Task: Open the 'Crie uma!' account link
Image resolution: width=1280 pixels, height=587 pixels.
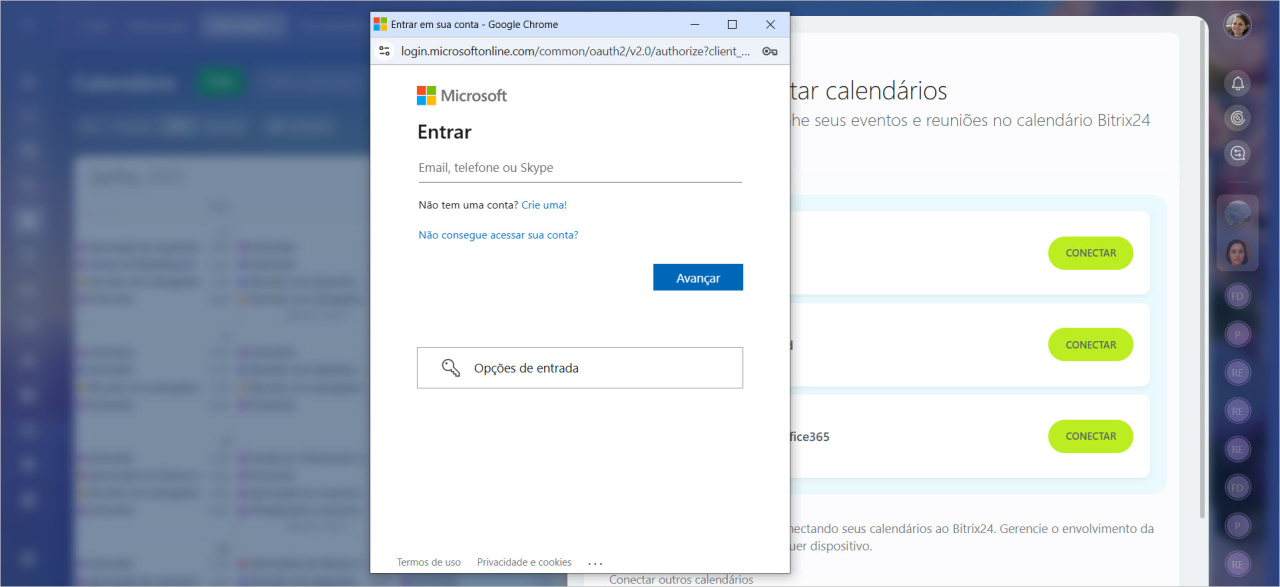Action: pos(544,205)
